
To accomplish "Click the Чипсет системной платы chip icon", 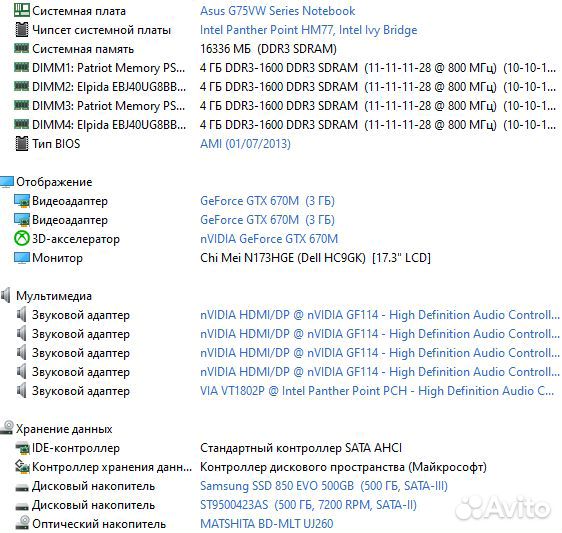I will coord(22,30).
